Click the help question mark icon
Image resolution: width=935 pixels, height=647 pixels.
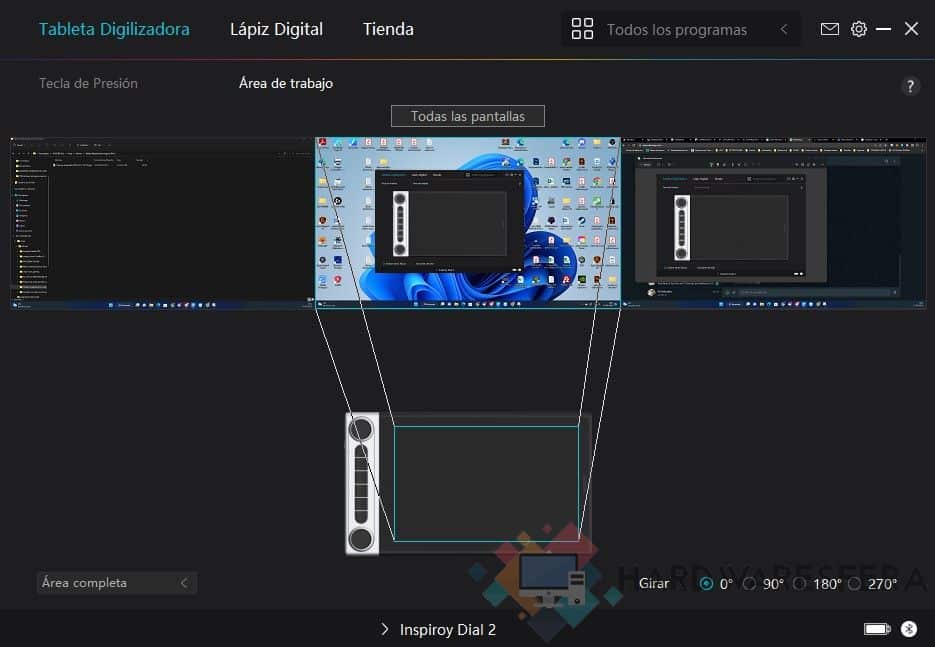pos(909,86)
